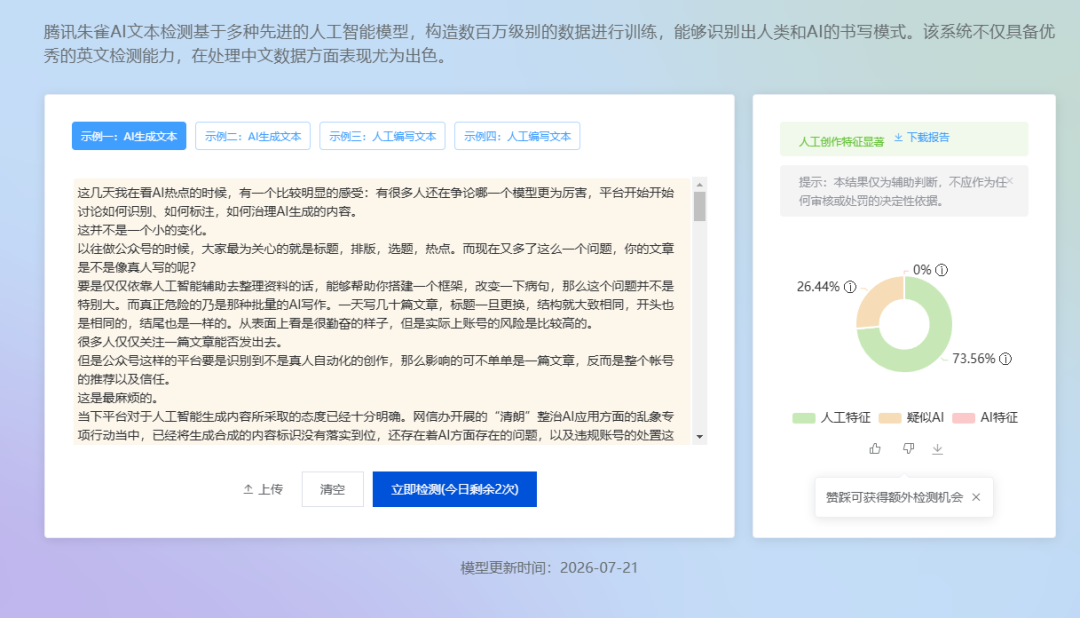Click scrollbar up arrow in text area

(700, 185)
